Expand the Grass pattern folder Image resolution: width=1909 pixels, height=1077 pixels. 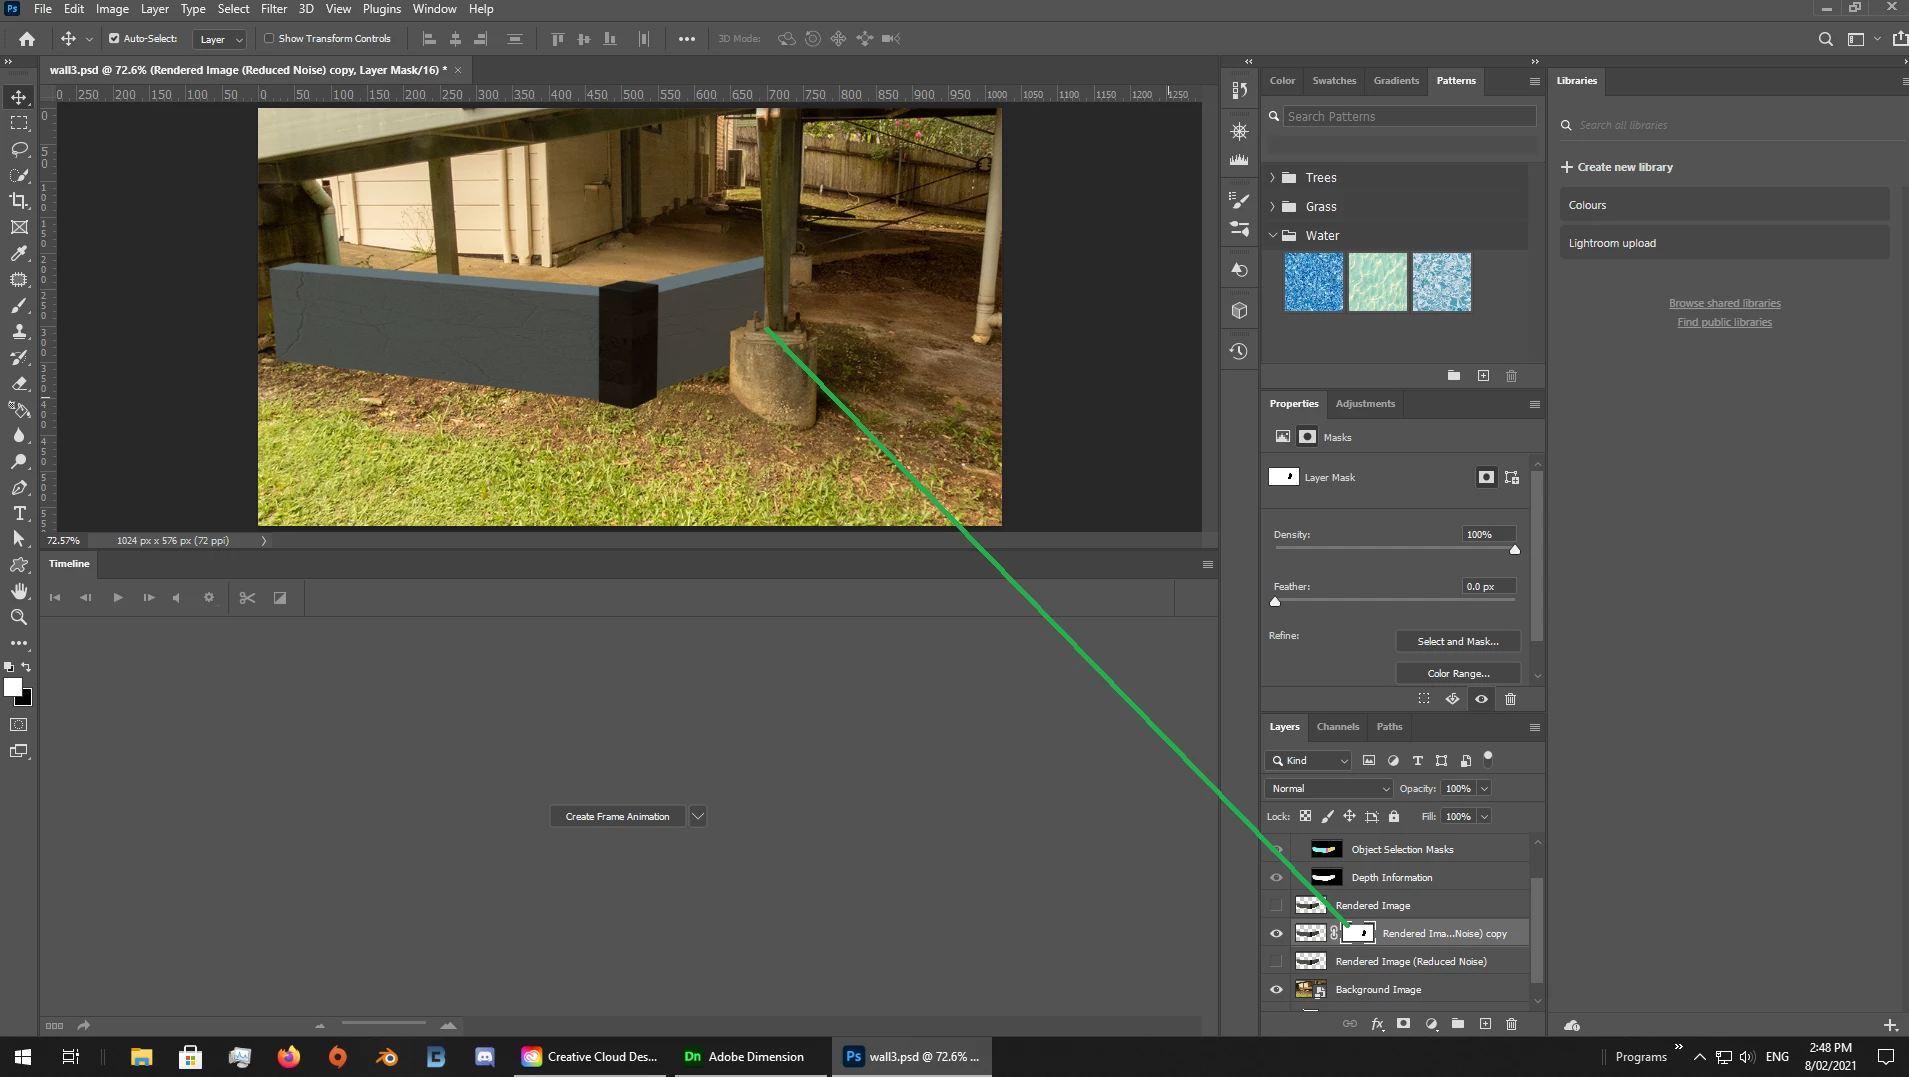click(1272, 207)
